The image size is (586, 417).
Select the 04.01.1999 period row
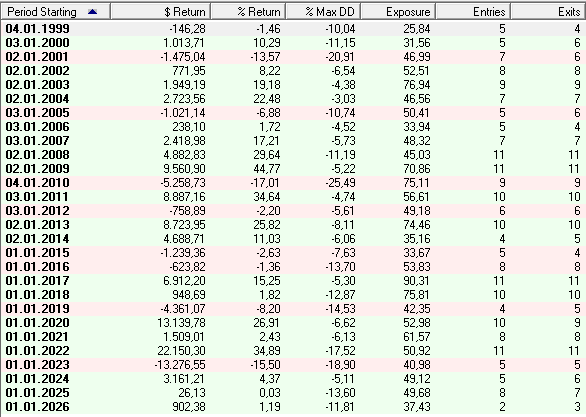293,29
